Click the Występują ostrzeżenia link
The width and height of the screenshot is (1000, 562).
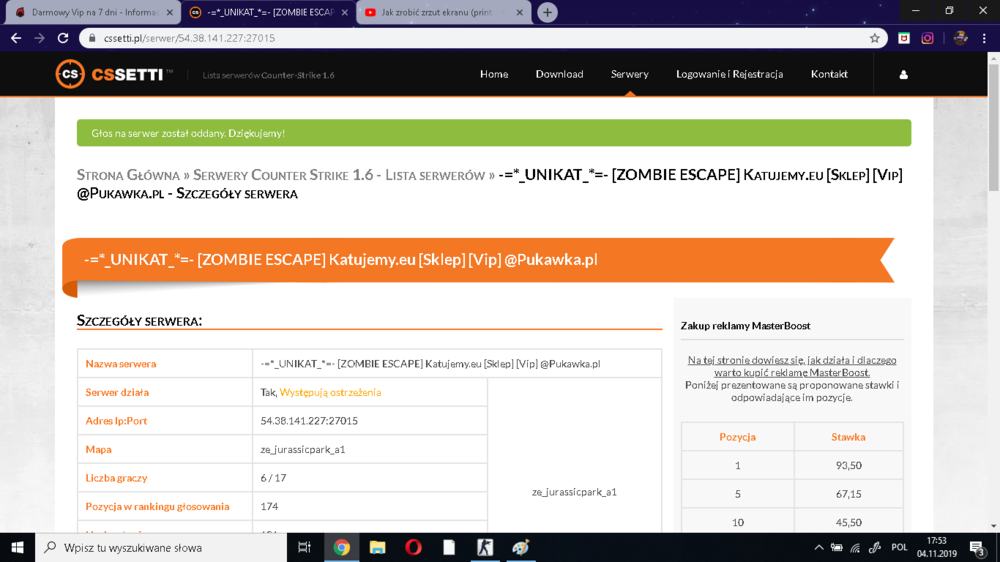[x=330, y=392]
